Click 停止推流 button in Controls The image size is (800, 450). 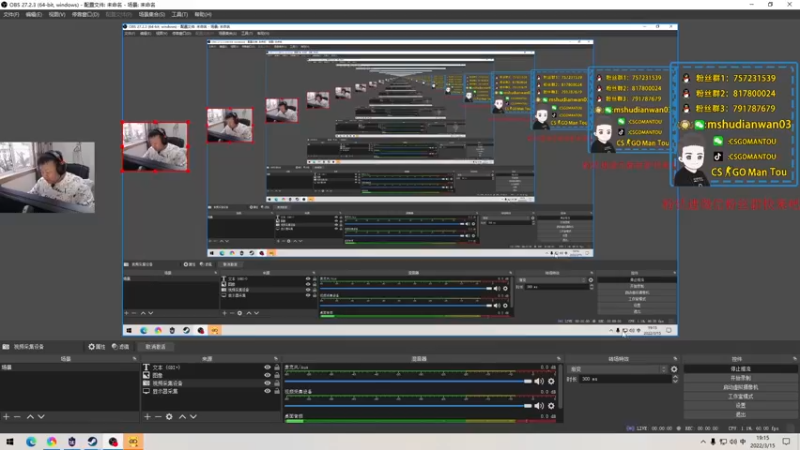740,369
